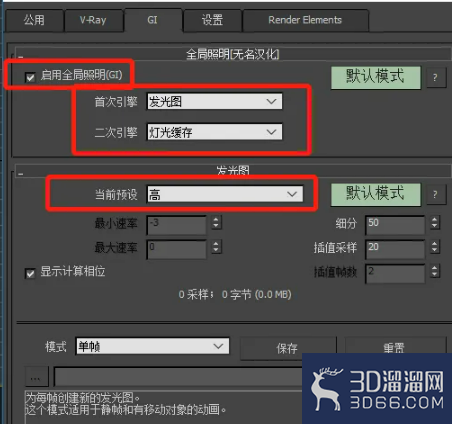452x424 pixels.
Task: Click the irradiance map file path field
Action: click(x=178, y=377)
